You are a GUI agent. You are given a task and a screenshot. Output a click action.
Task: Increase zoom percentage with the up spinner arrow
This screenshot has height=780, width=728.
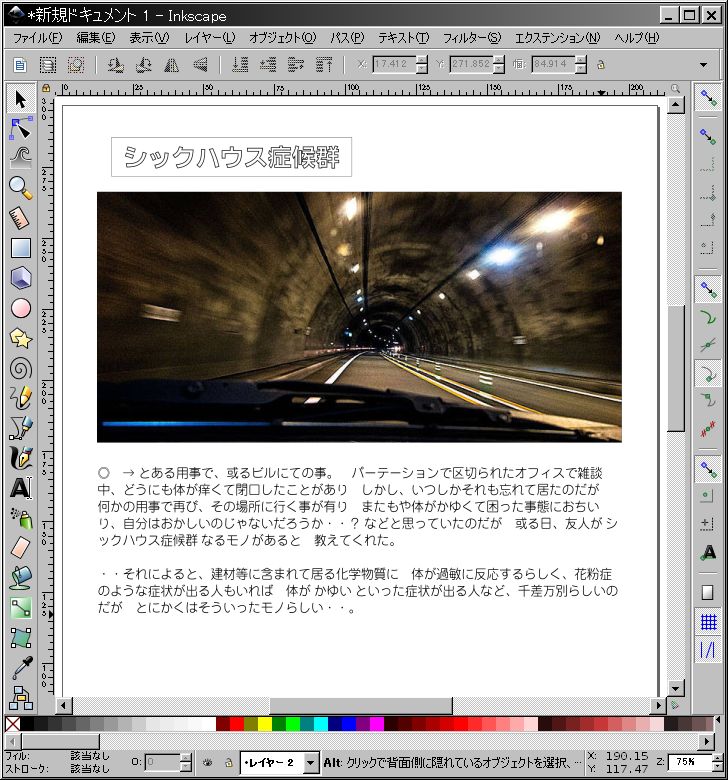pos(717,758)
